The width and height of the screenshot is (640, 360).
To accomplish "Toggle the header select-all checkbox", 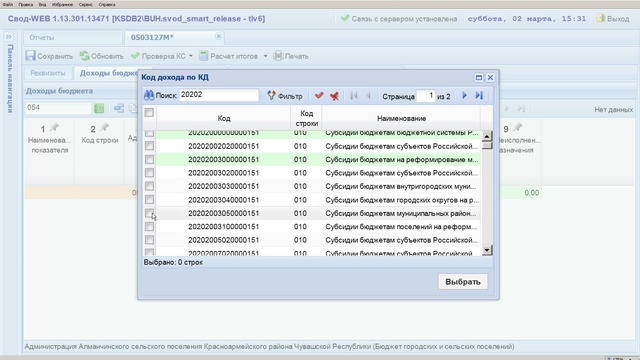I will click(149, 112).
